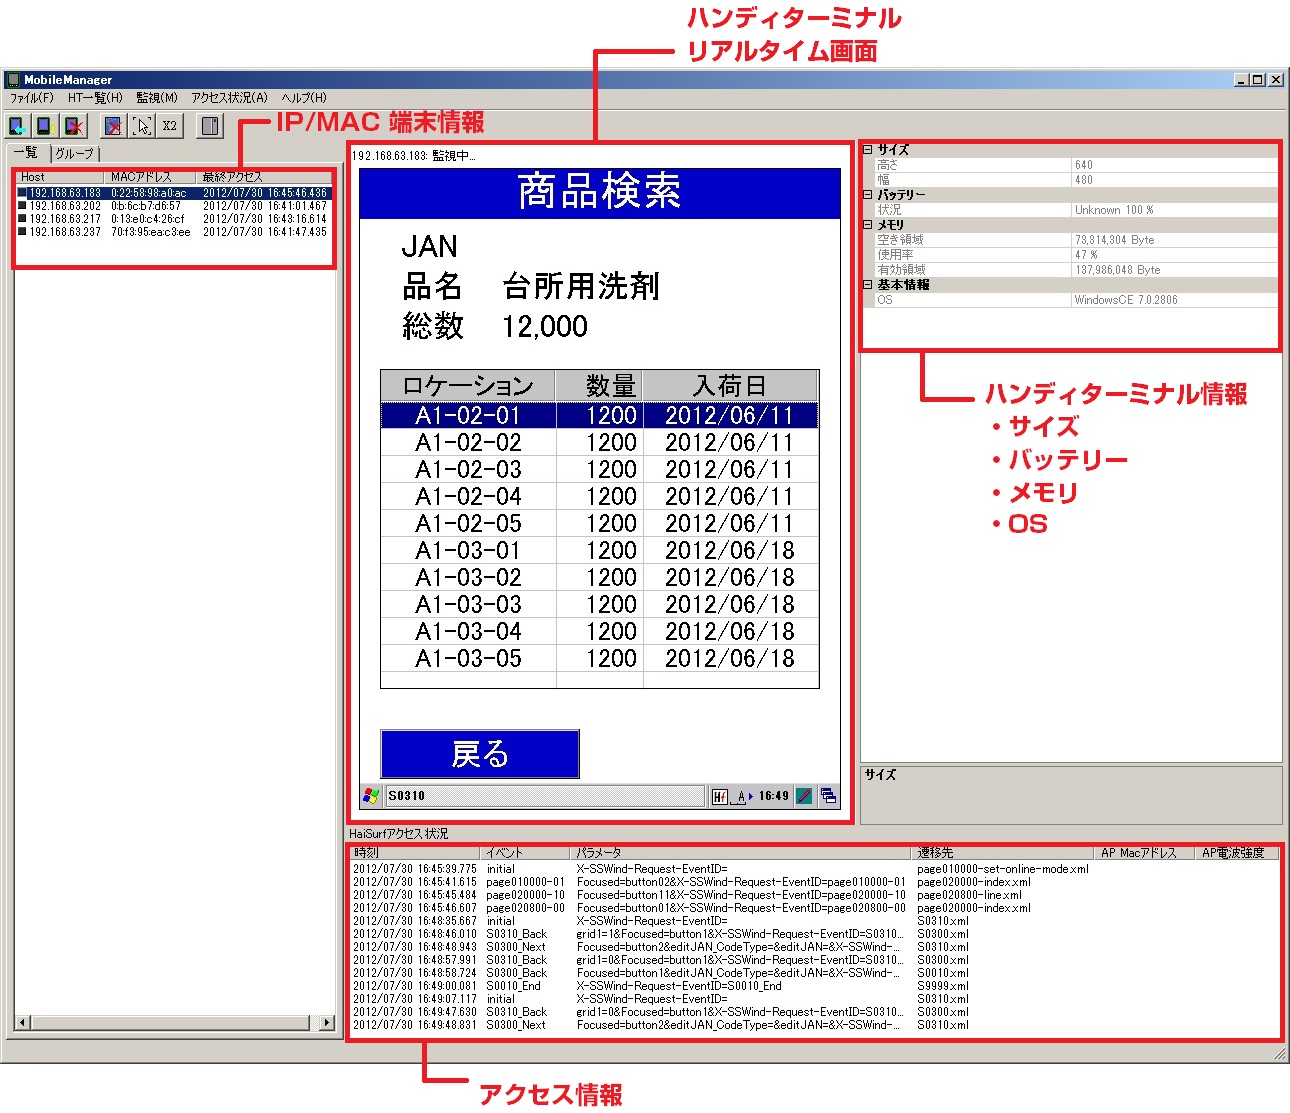The height and width of the screenshot is (1113, 1290).
Task: Click the pen icon in terminal statusbar
Action: (x=804, y=796)
